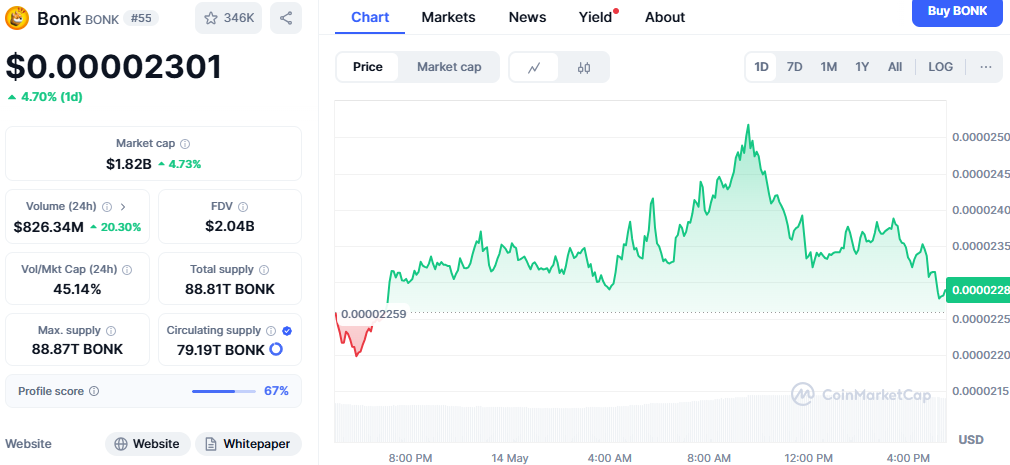Click the 45.14% Vol/Mkt Cap value
Viewport: 1010px width, 465px height.
tap(77, 289)
